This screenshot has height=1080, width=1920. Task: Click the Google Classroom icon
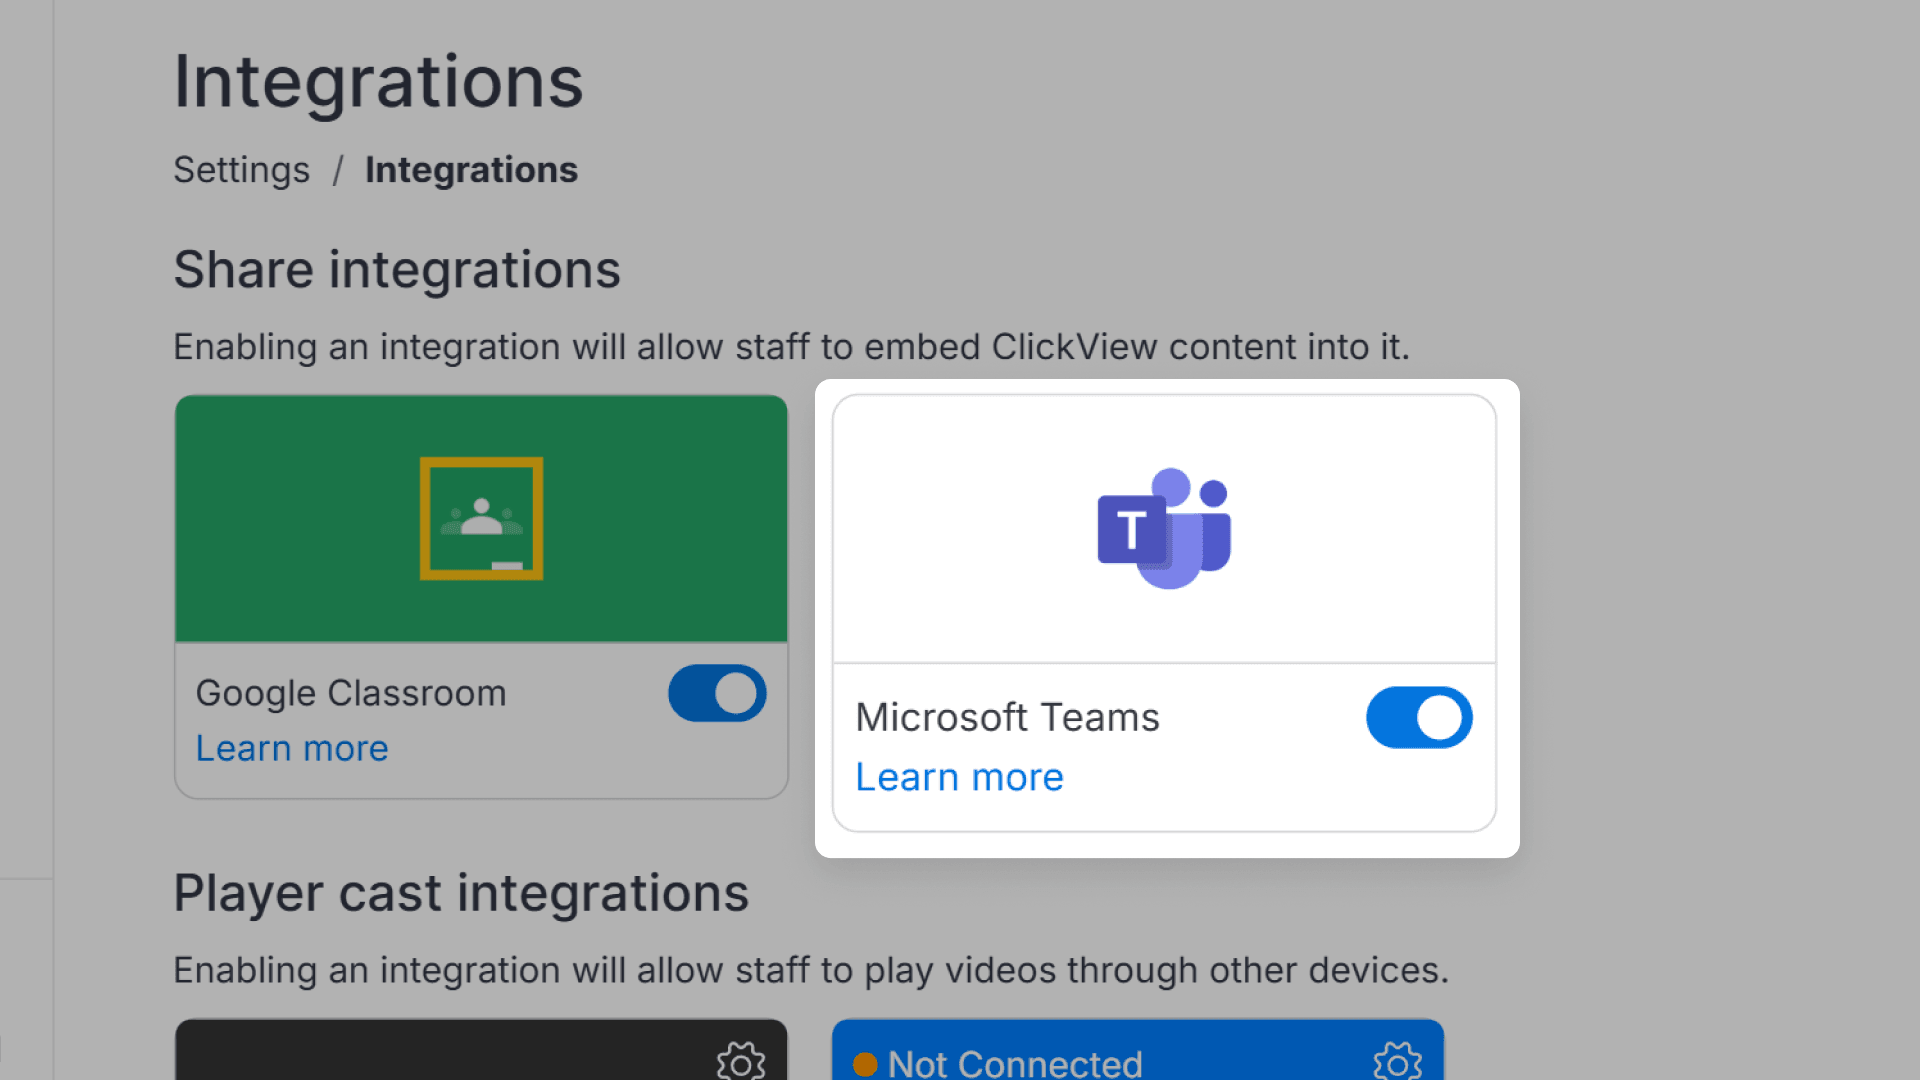point(481,518)
